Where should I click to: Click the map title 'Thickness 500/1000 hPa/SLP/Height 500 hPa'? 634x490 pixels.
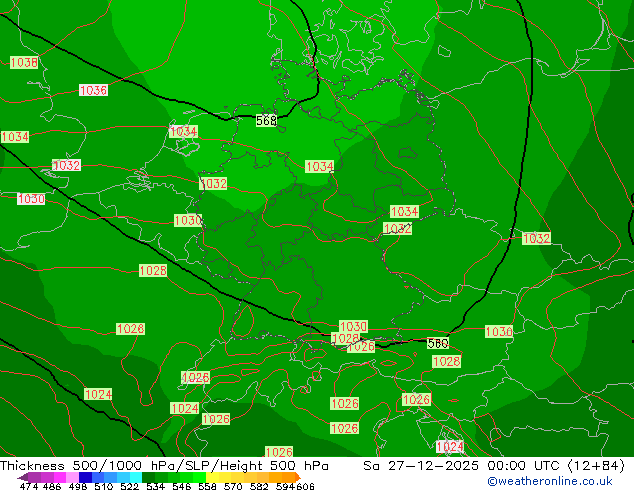tap(164, 466)
